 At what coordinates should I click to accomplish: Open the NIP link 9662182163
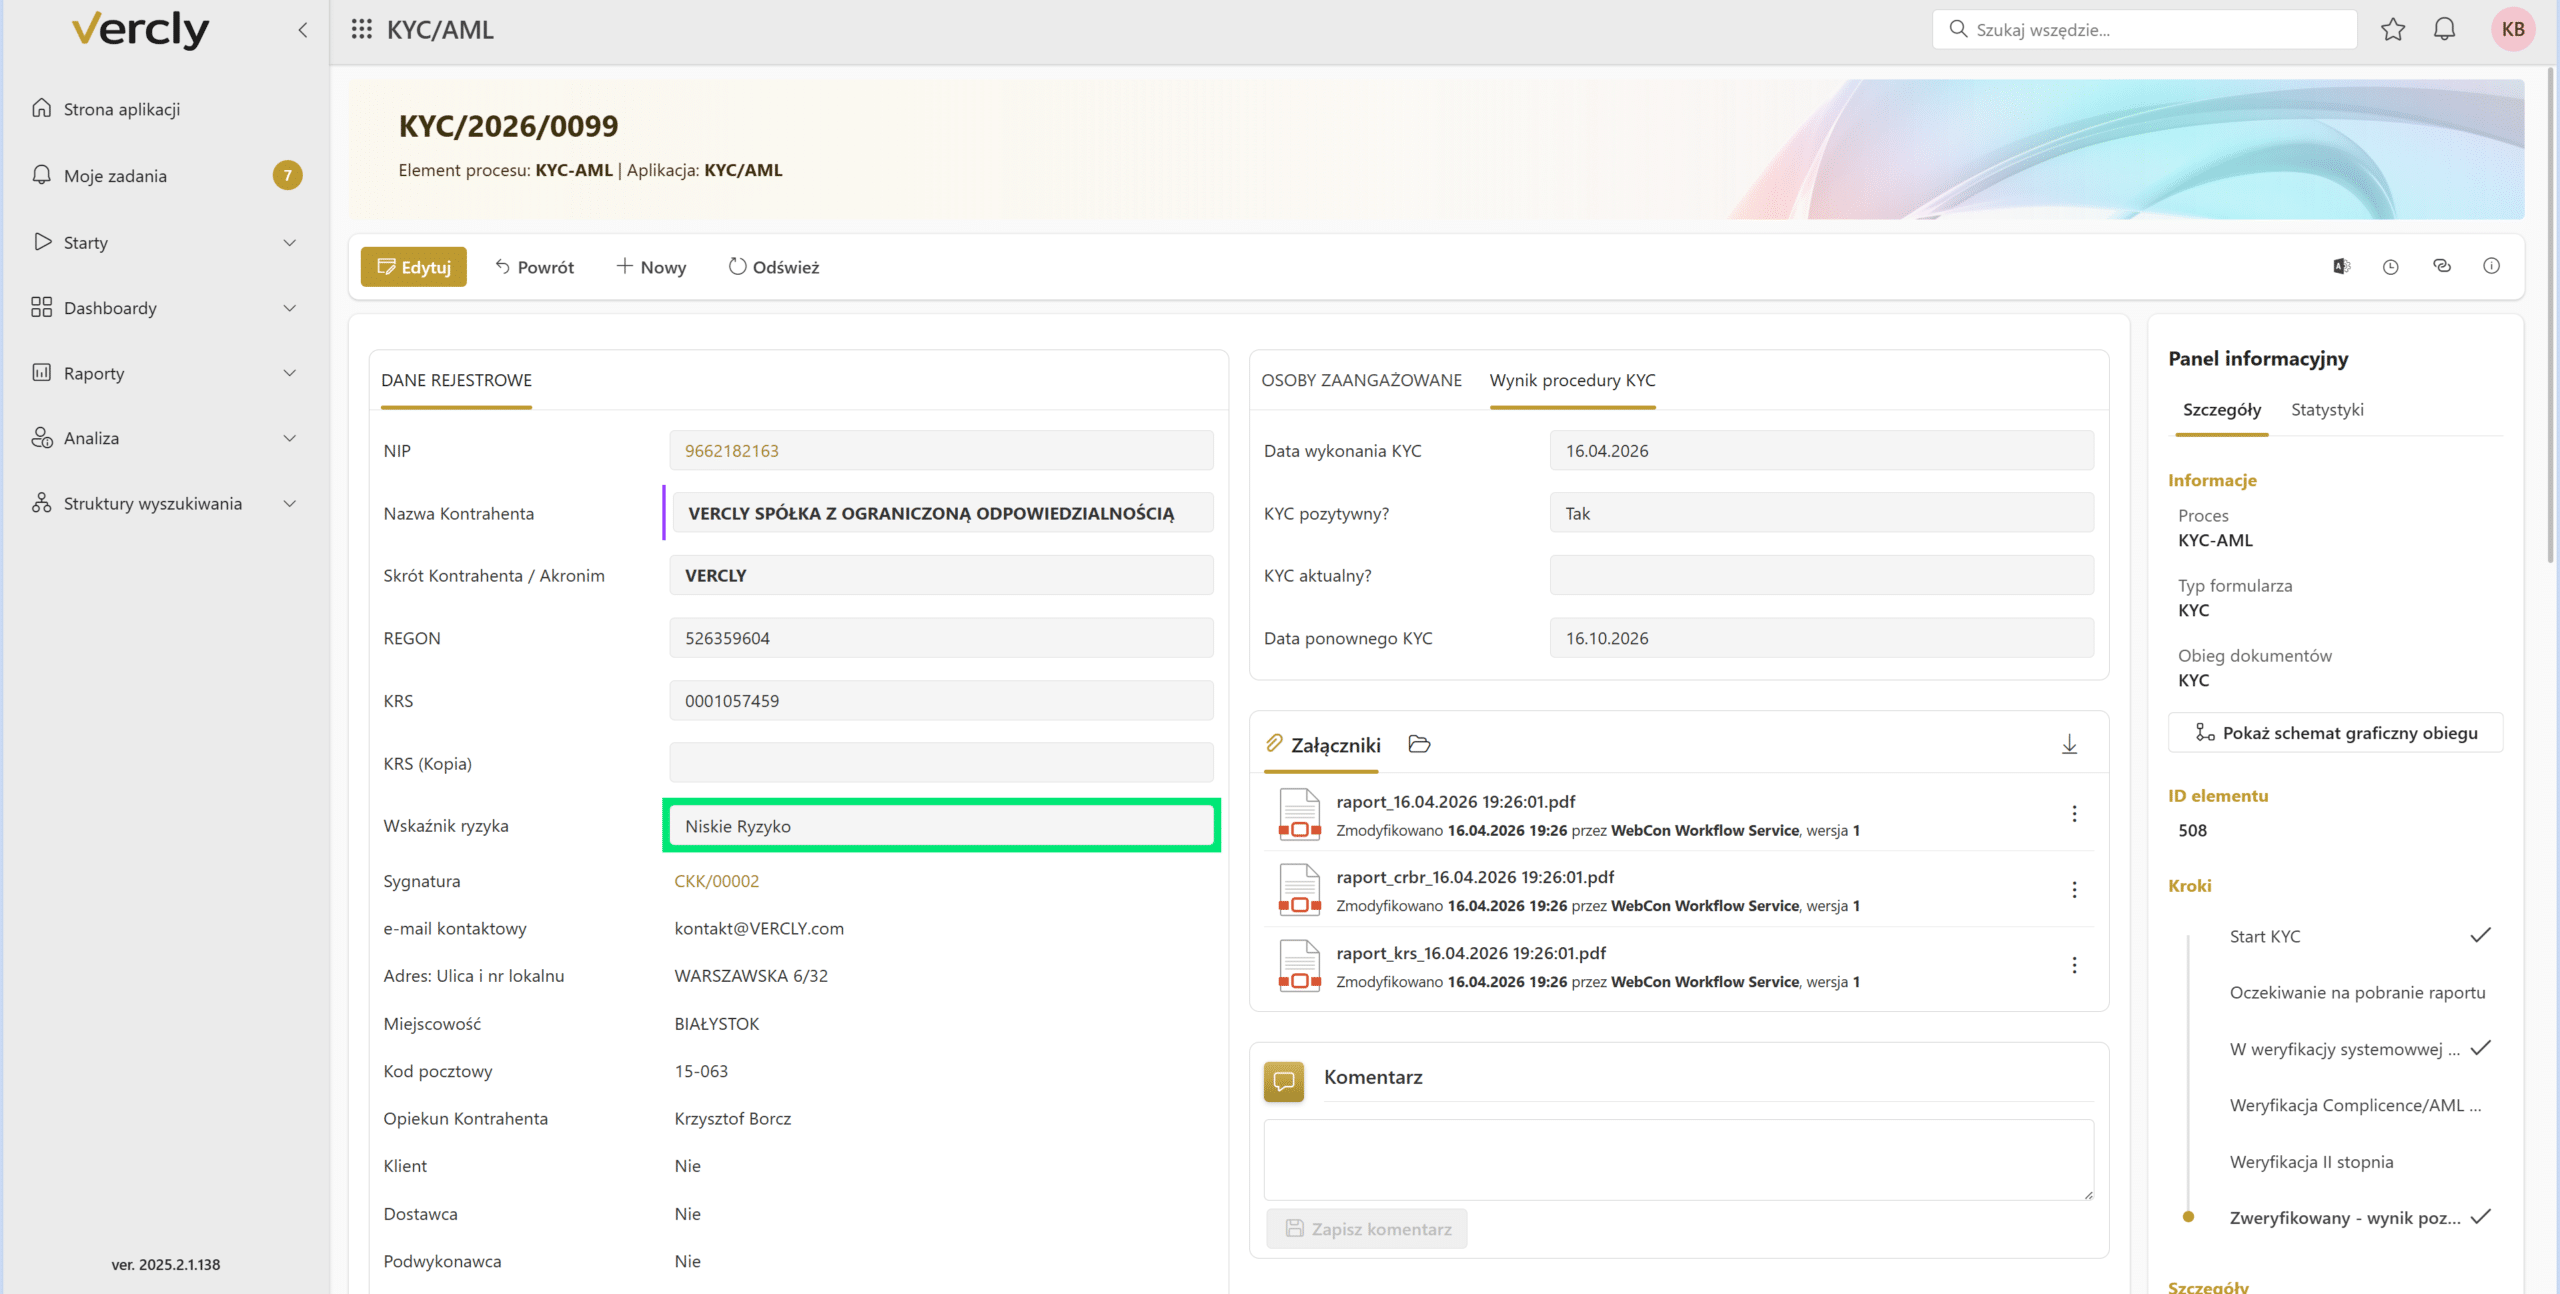click(x=732, y=451)
